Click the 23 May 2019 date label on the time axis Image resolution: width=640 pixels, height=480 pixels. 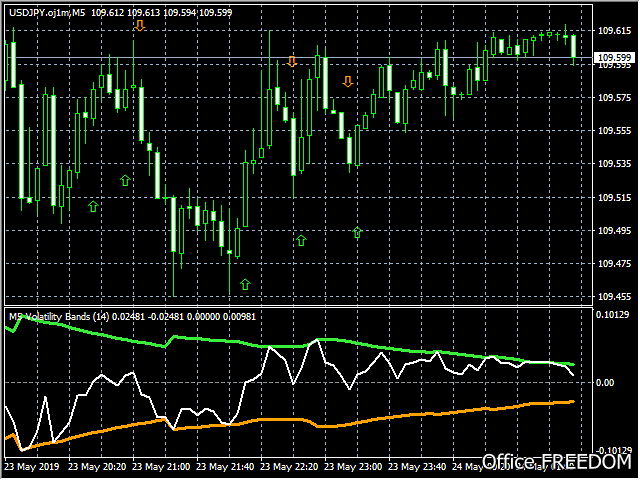point(32,467)
